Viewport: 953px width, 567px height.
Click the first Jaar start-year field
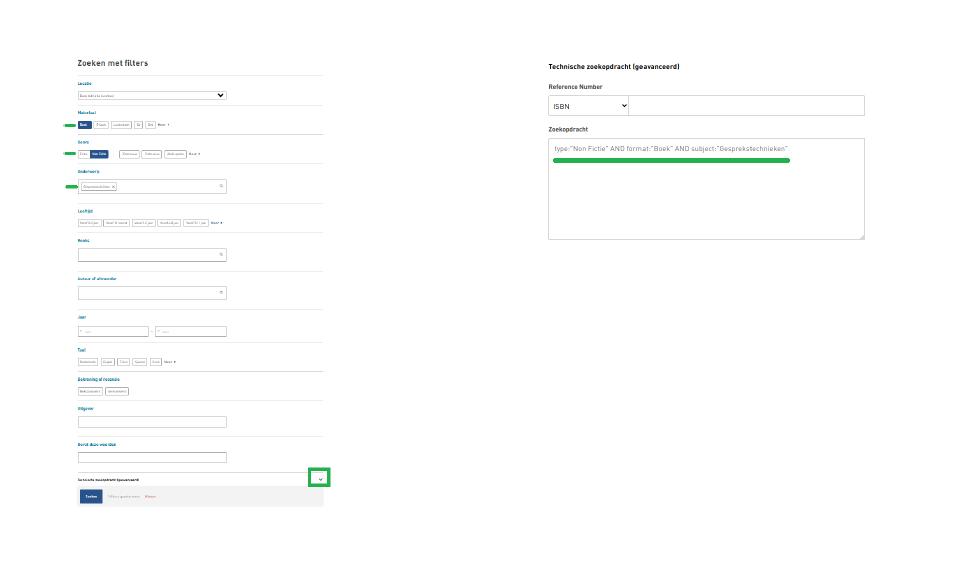click(113, 332)
